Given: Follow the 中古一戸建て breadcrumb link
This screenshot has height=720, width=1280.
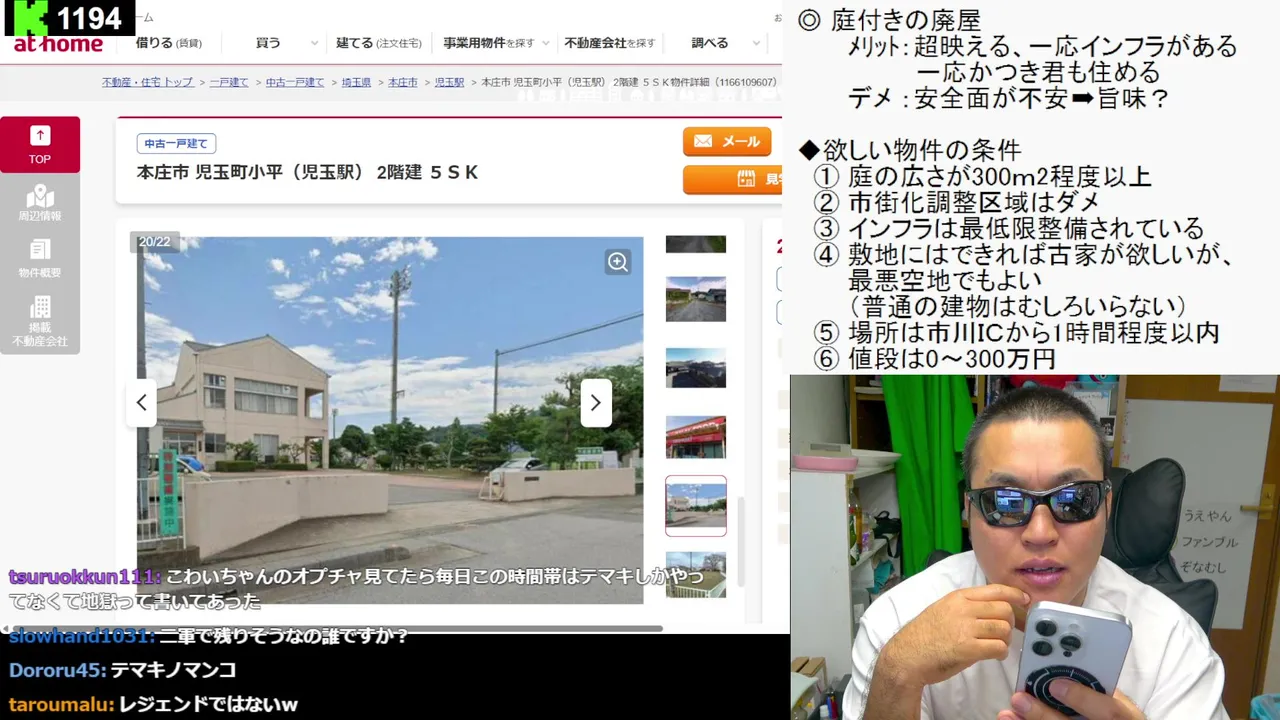Looking at the screenshot, I should tap(295, 82).
